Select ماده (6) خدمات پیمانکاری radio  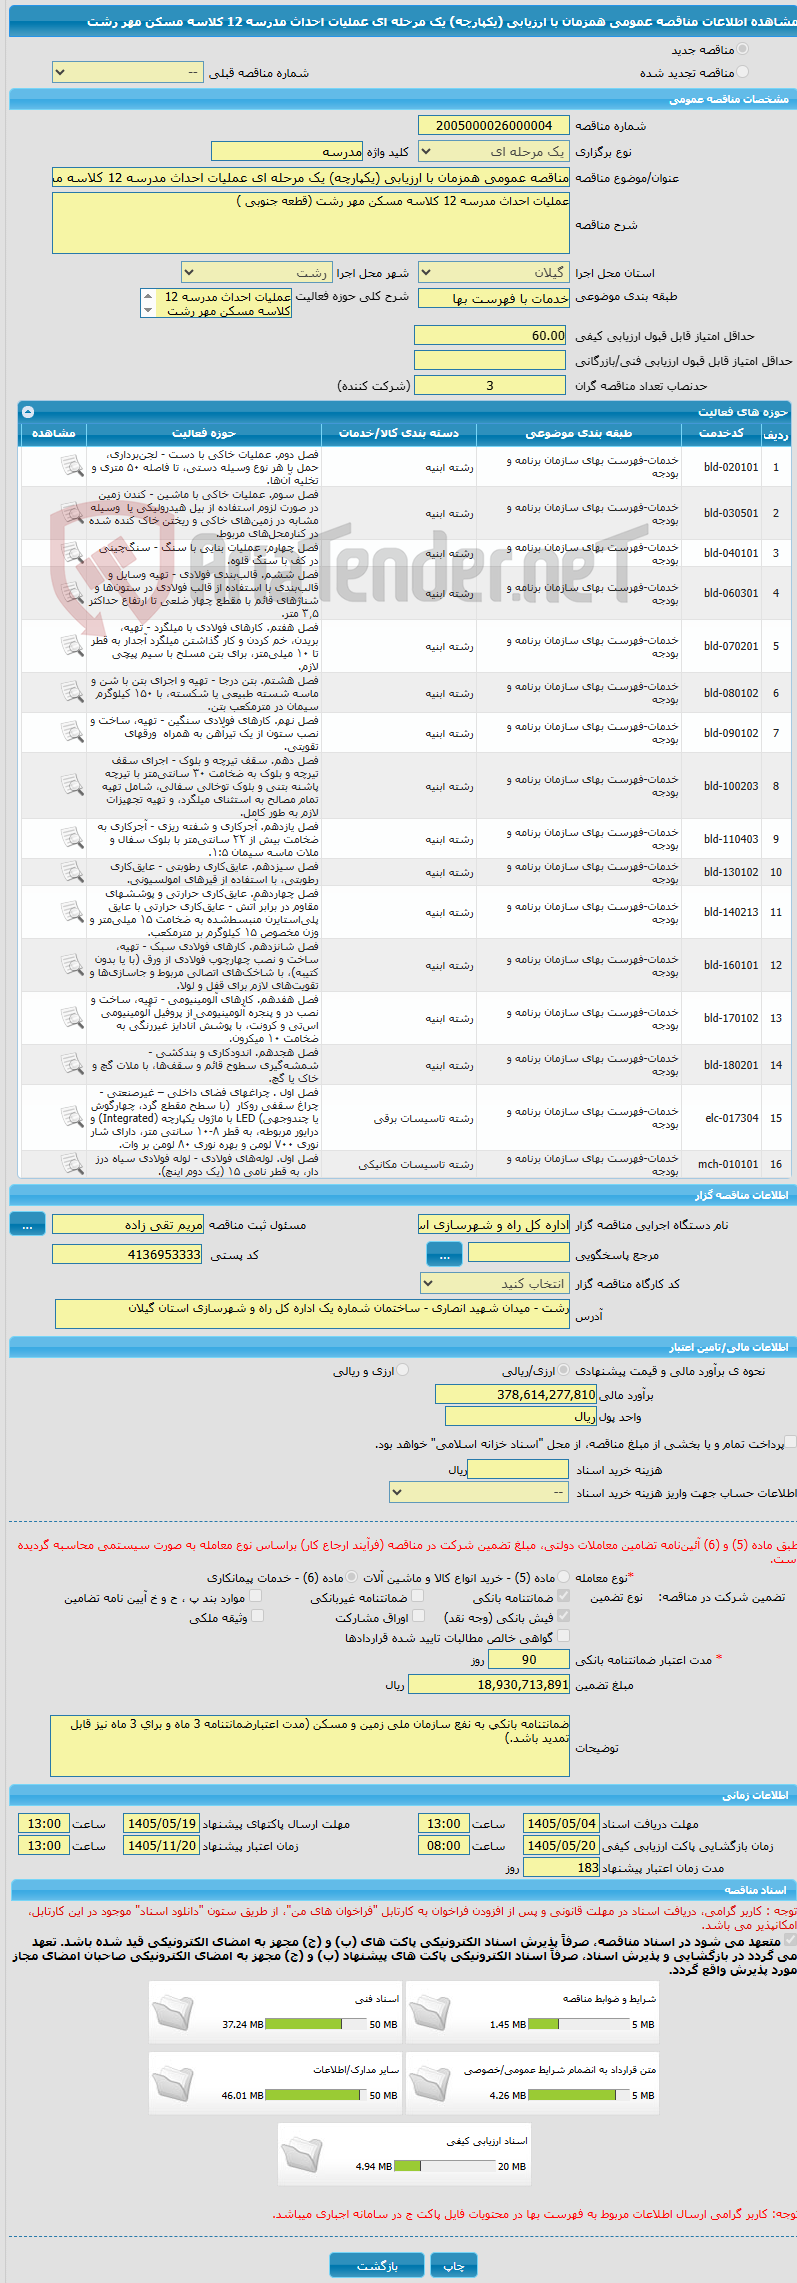(x=351, y=1577)
